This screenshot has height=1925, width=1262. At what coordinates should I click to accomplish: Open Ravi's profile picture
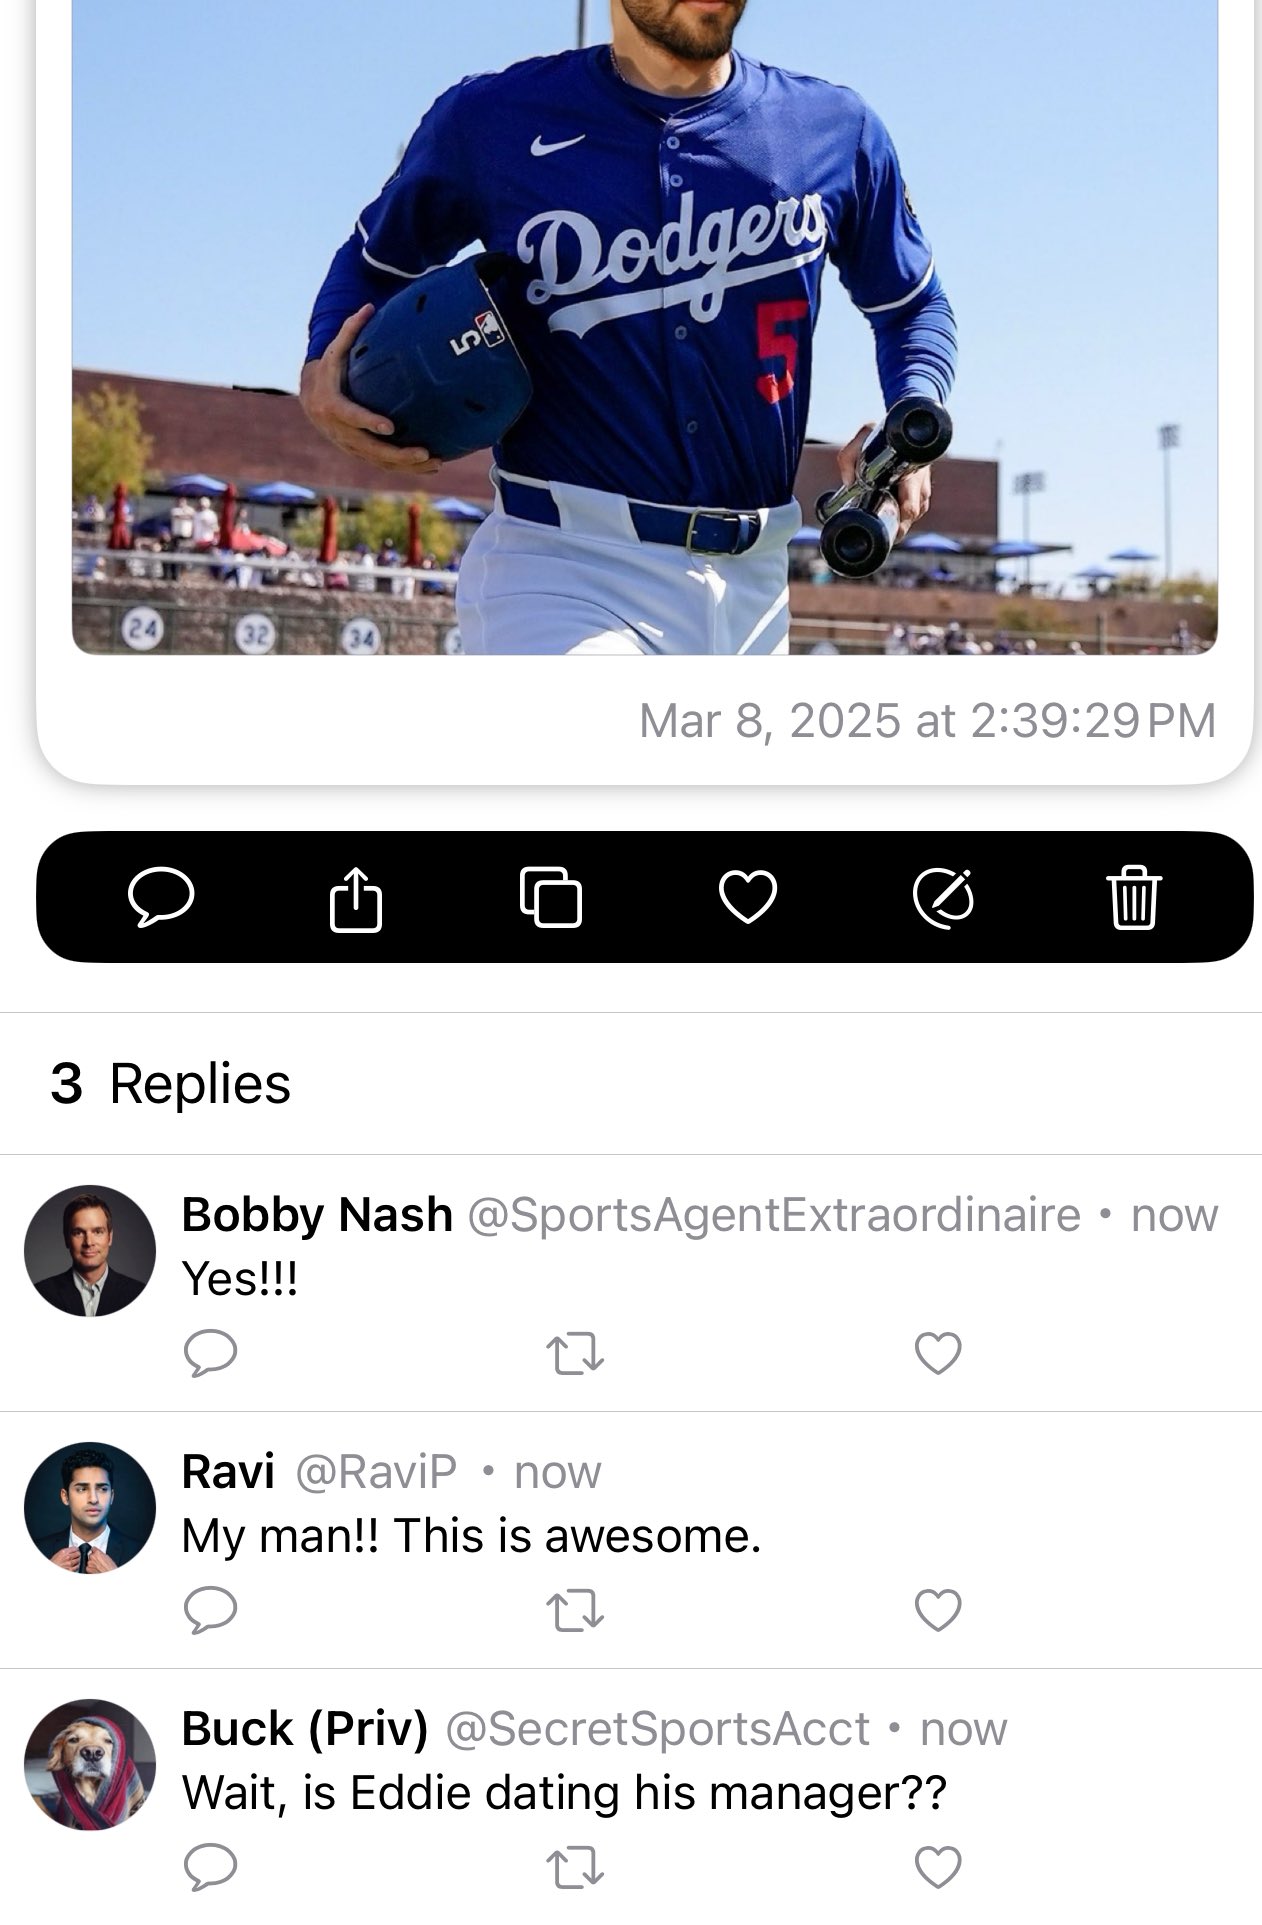click(90, 1507)
